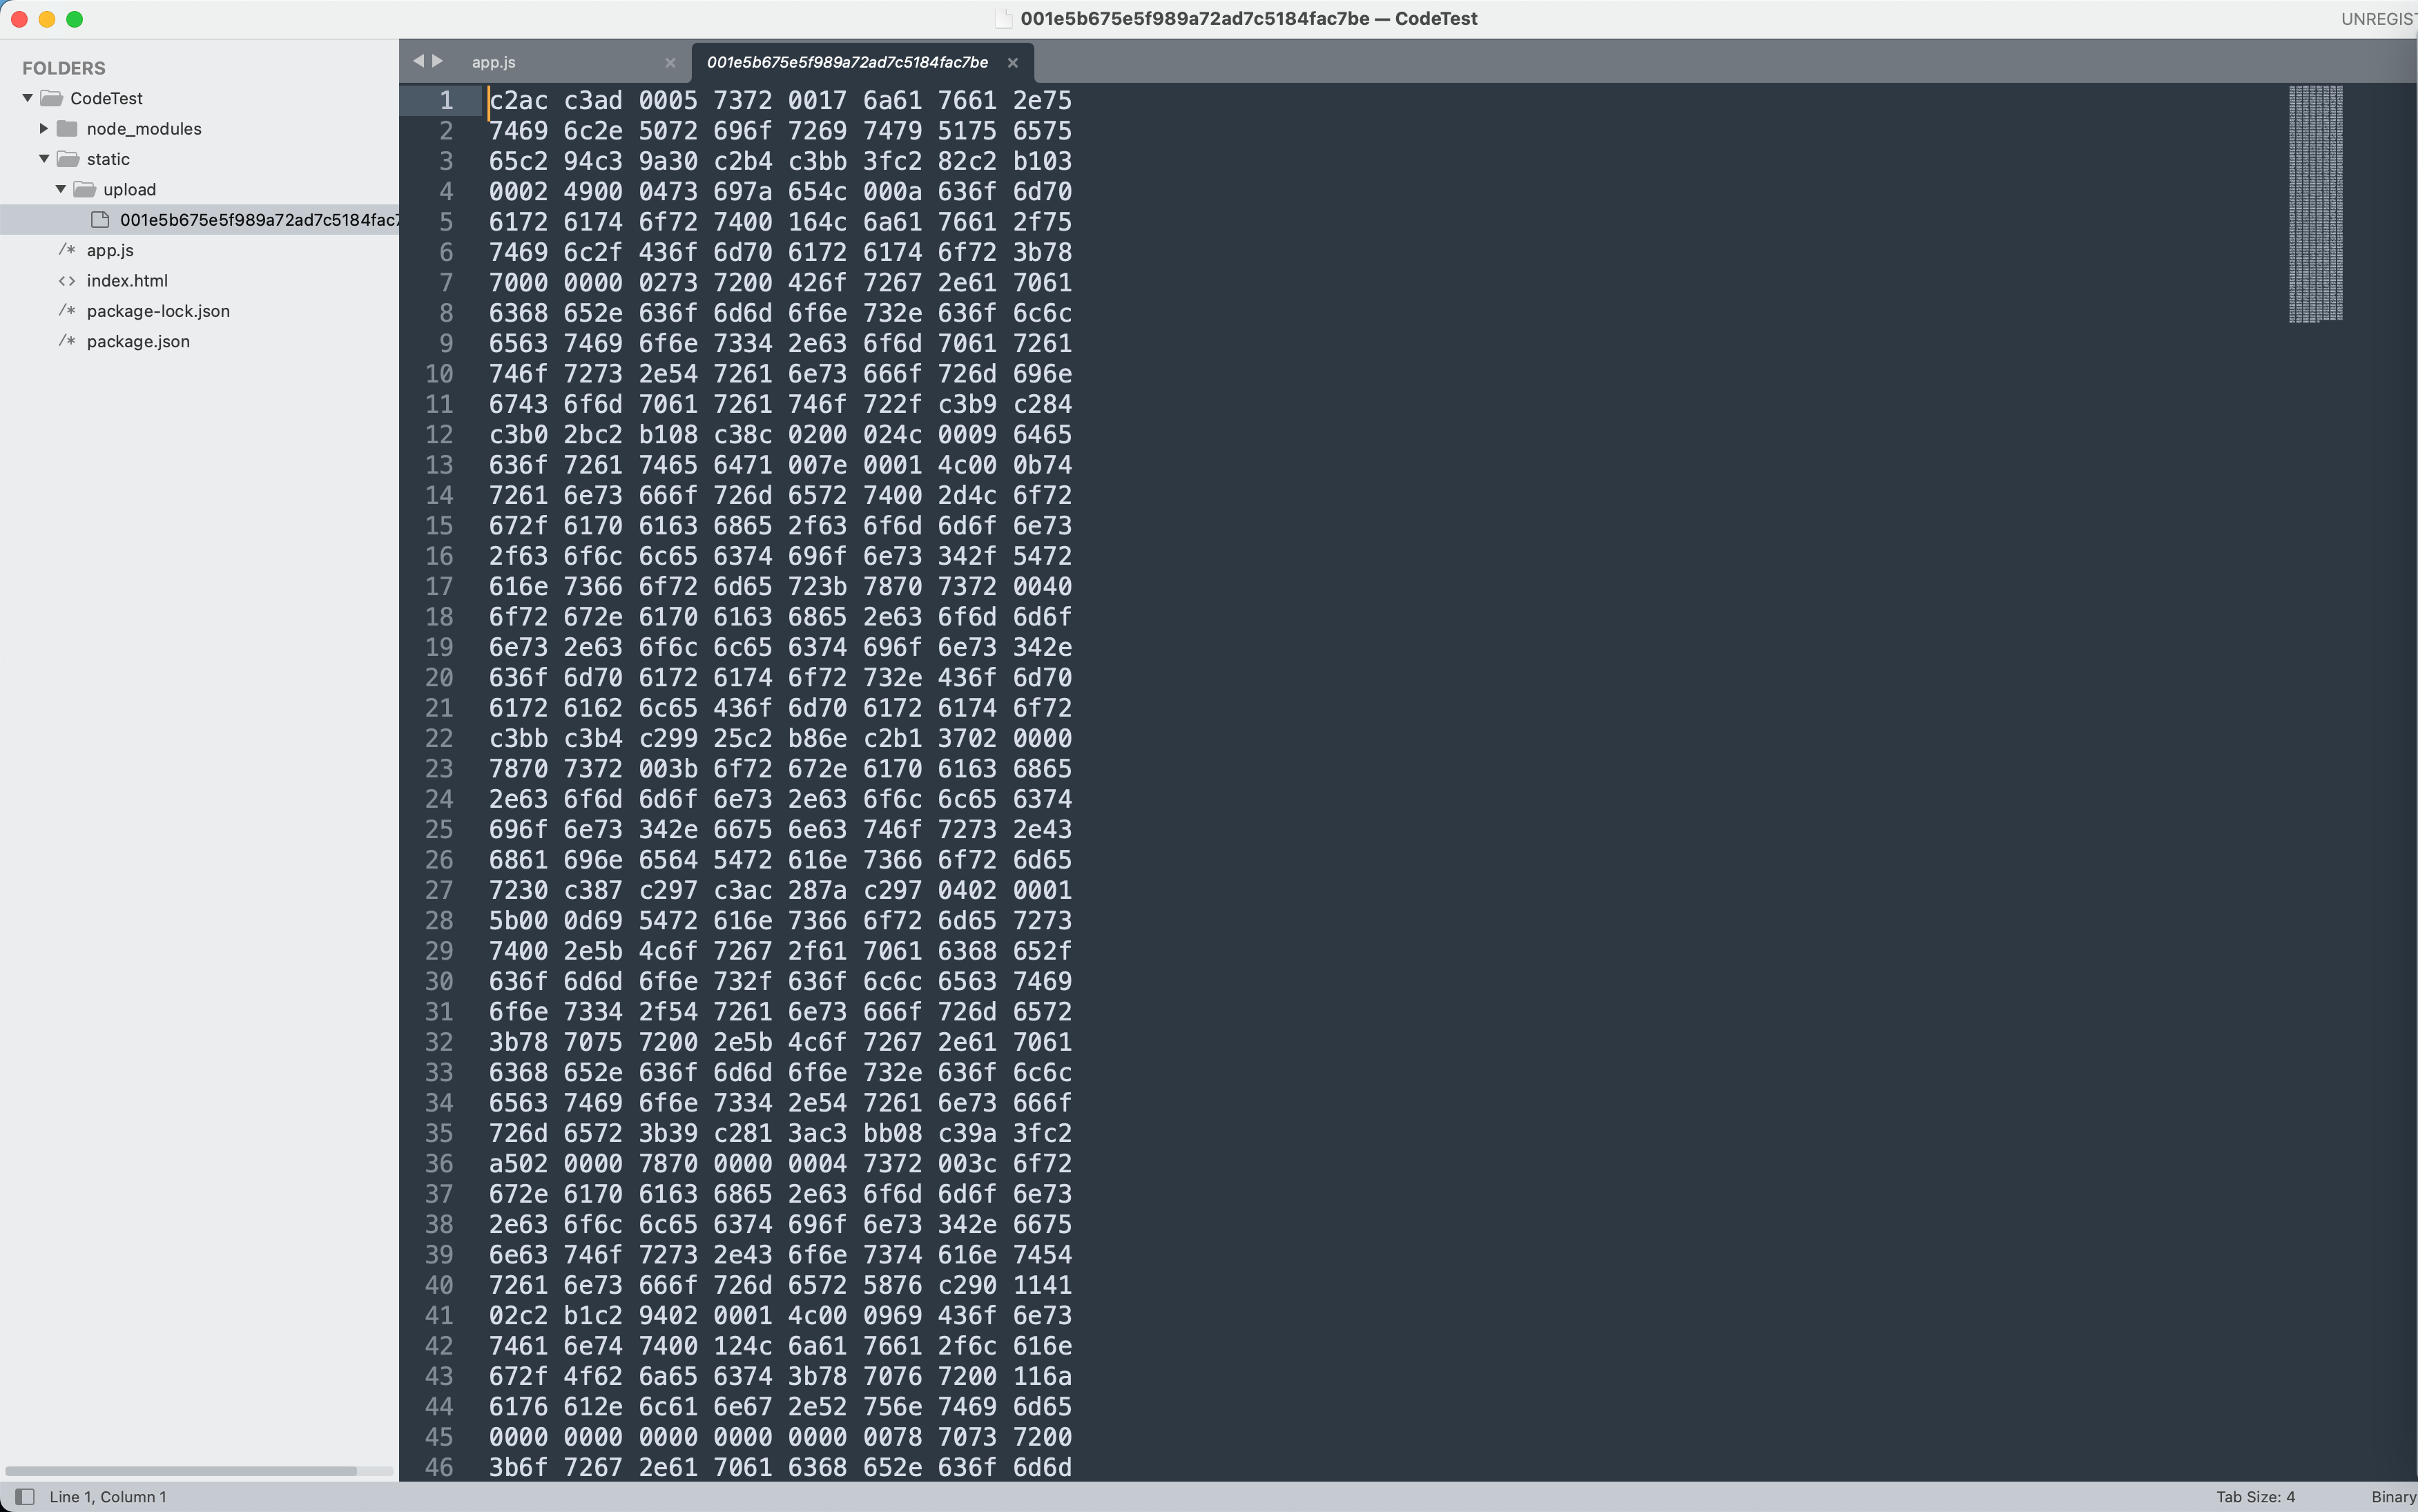Switch to the app.js tab
The width and height of the screenshot is (2418, 1512).
point(494,62)
